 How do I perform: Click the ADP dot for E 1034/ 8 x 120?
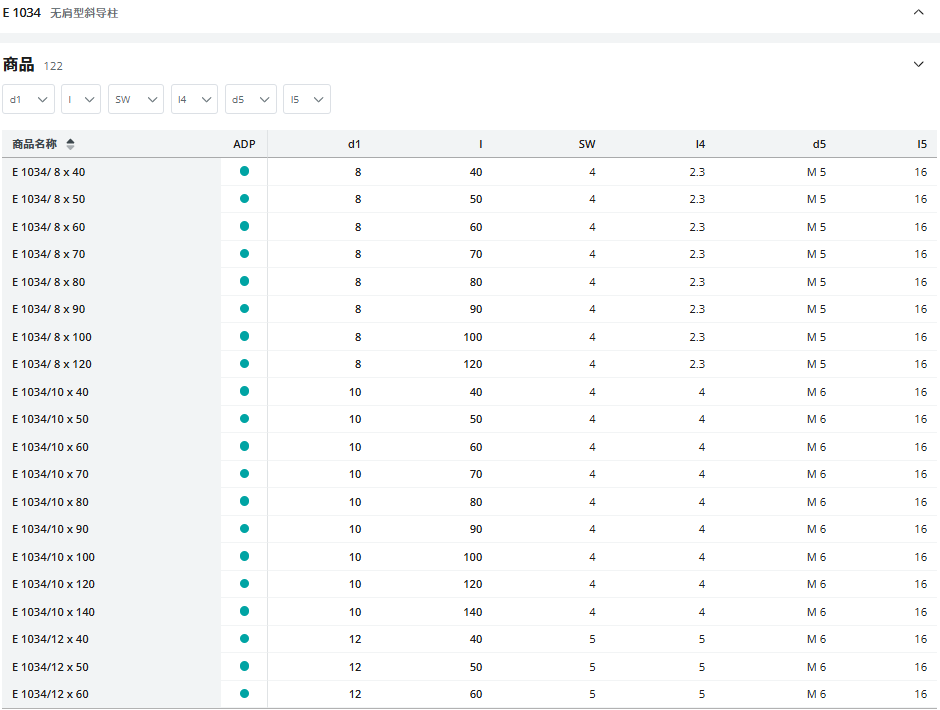coord(244,363)
